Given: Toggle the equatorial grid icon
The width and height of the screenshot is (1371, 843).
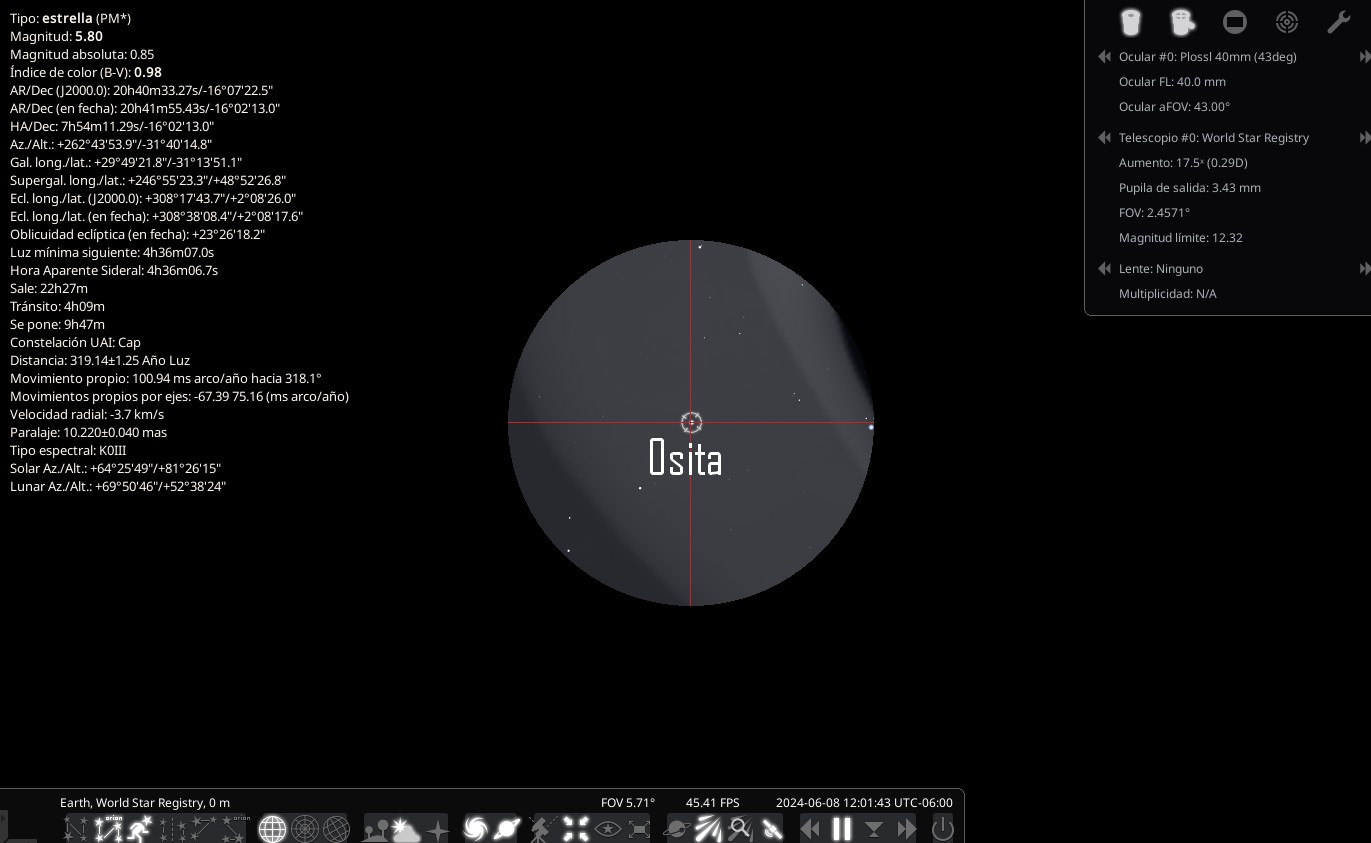Looking at the screenshot, I should [273, 828].
